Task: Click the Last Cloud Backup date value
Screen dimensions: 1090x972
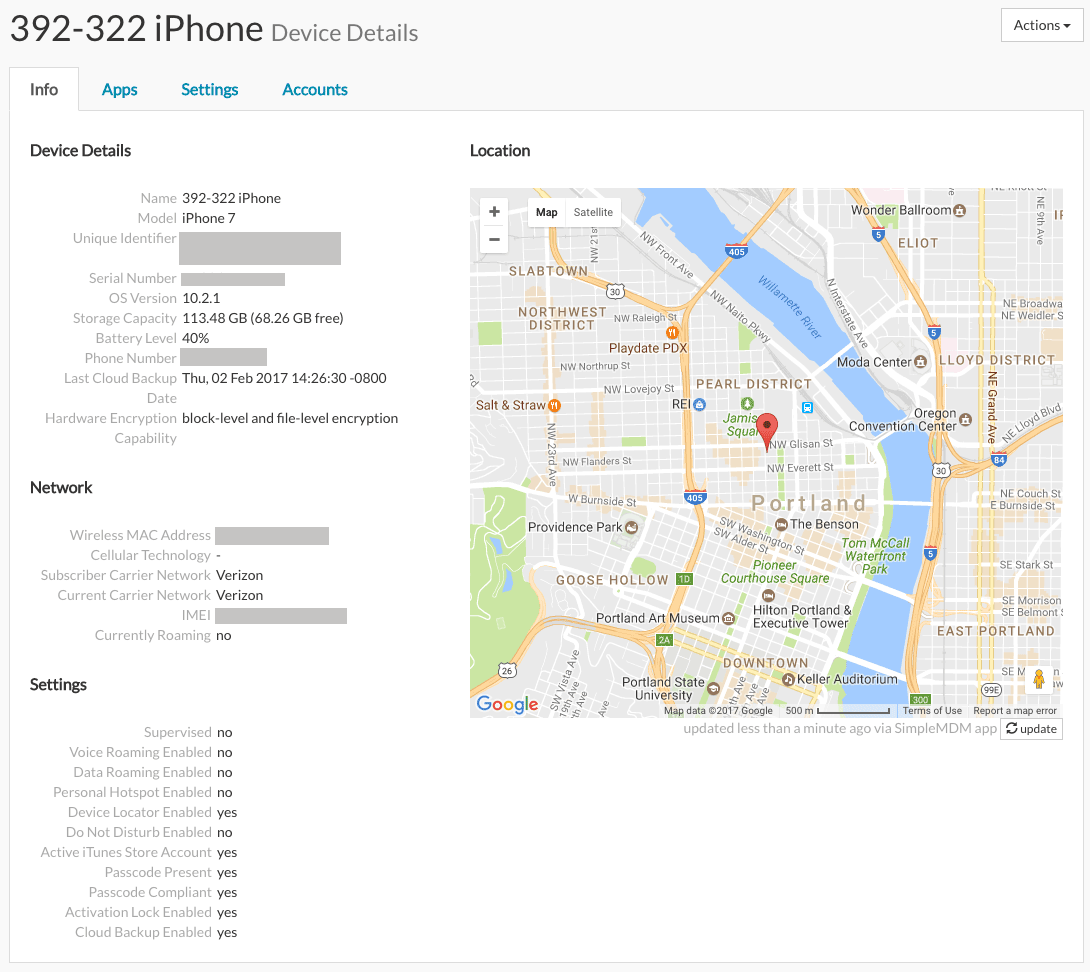Action: click(x=284, y=378)
